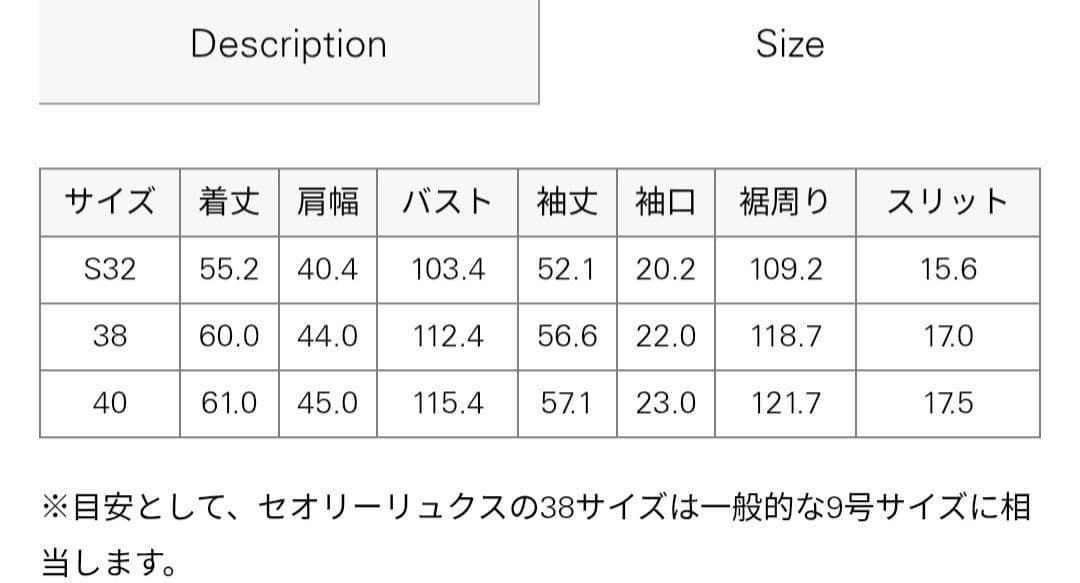Click the 袖口 column header

(x=664, y=201)
